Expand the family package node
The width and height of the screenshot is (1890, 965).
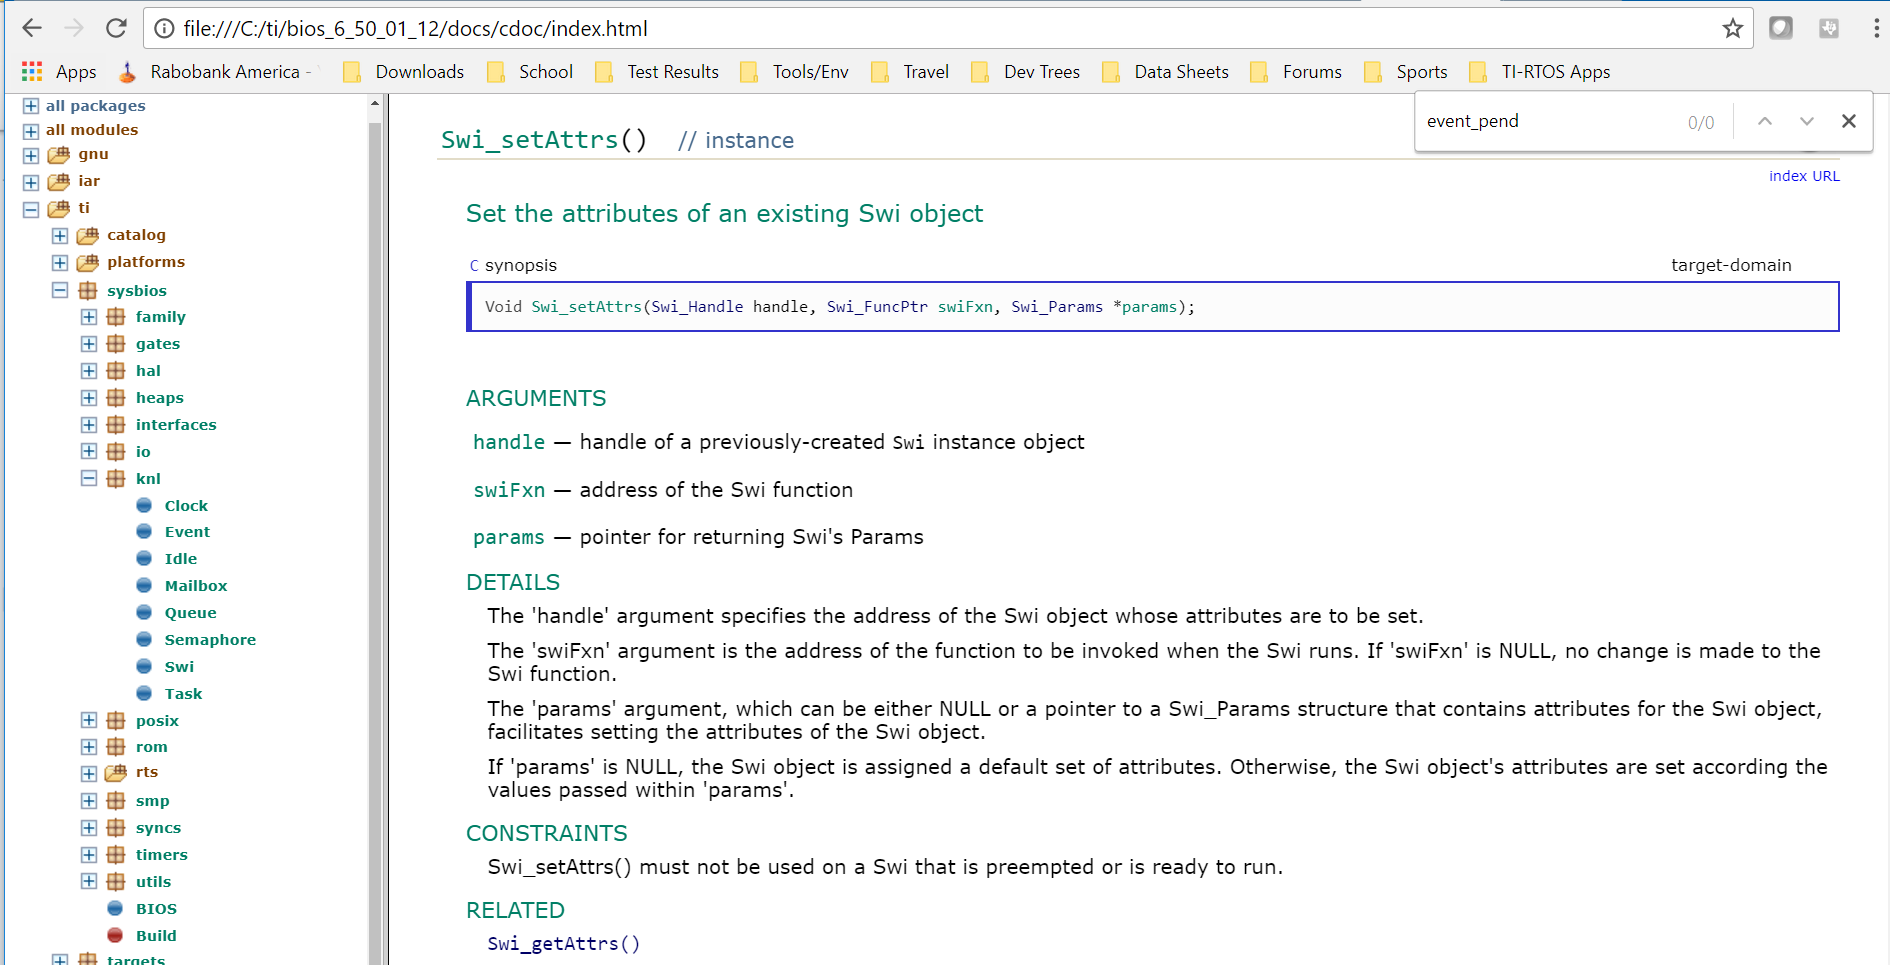89,317
